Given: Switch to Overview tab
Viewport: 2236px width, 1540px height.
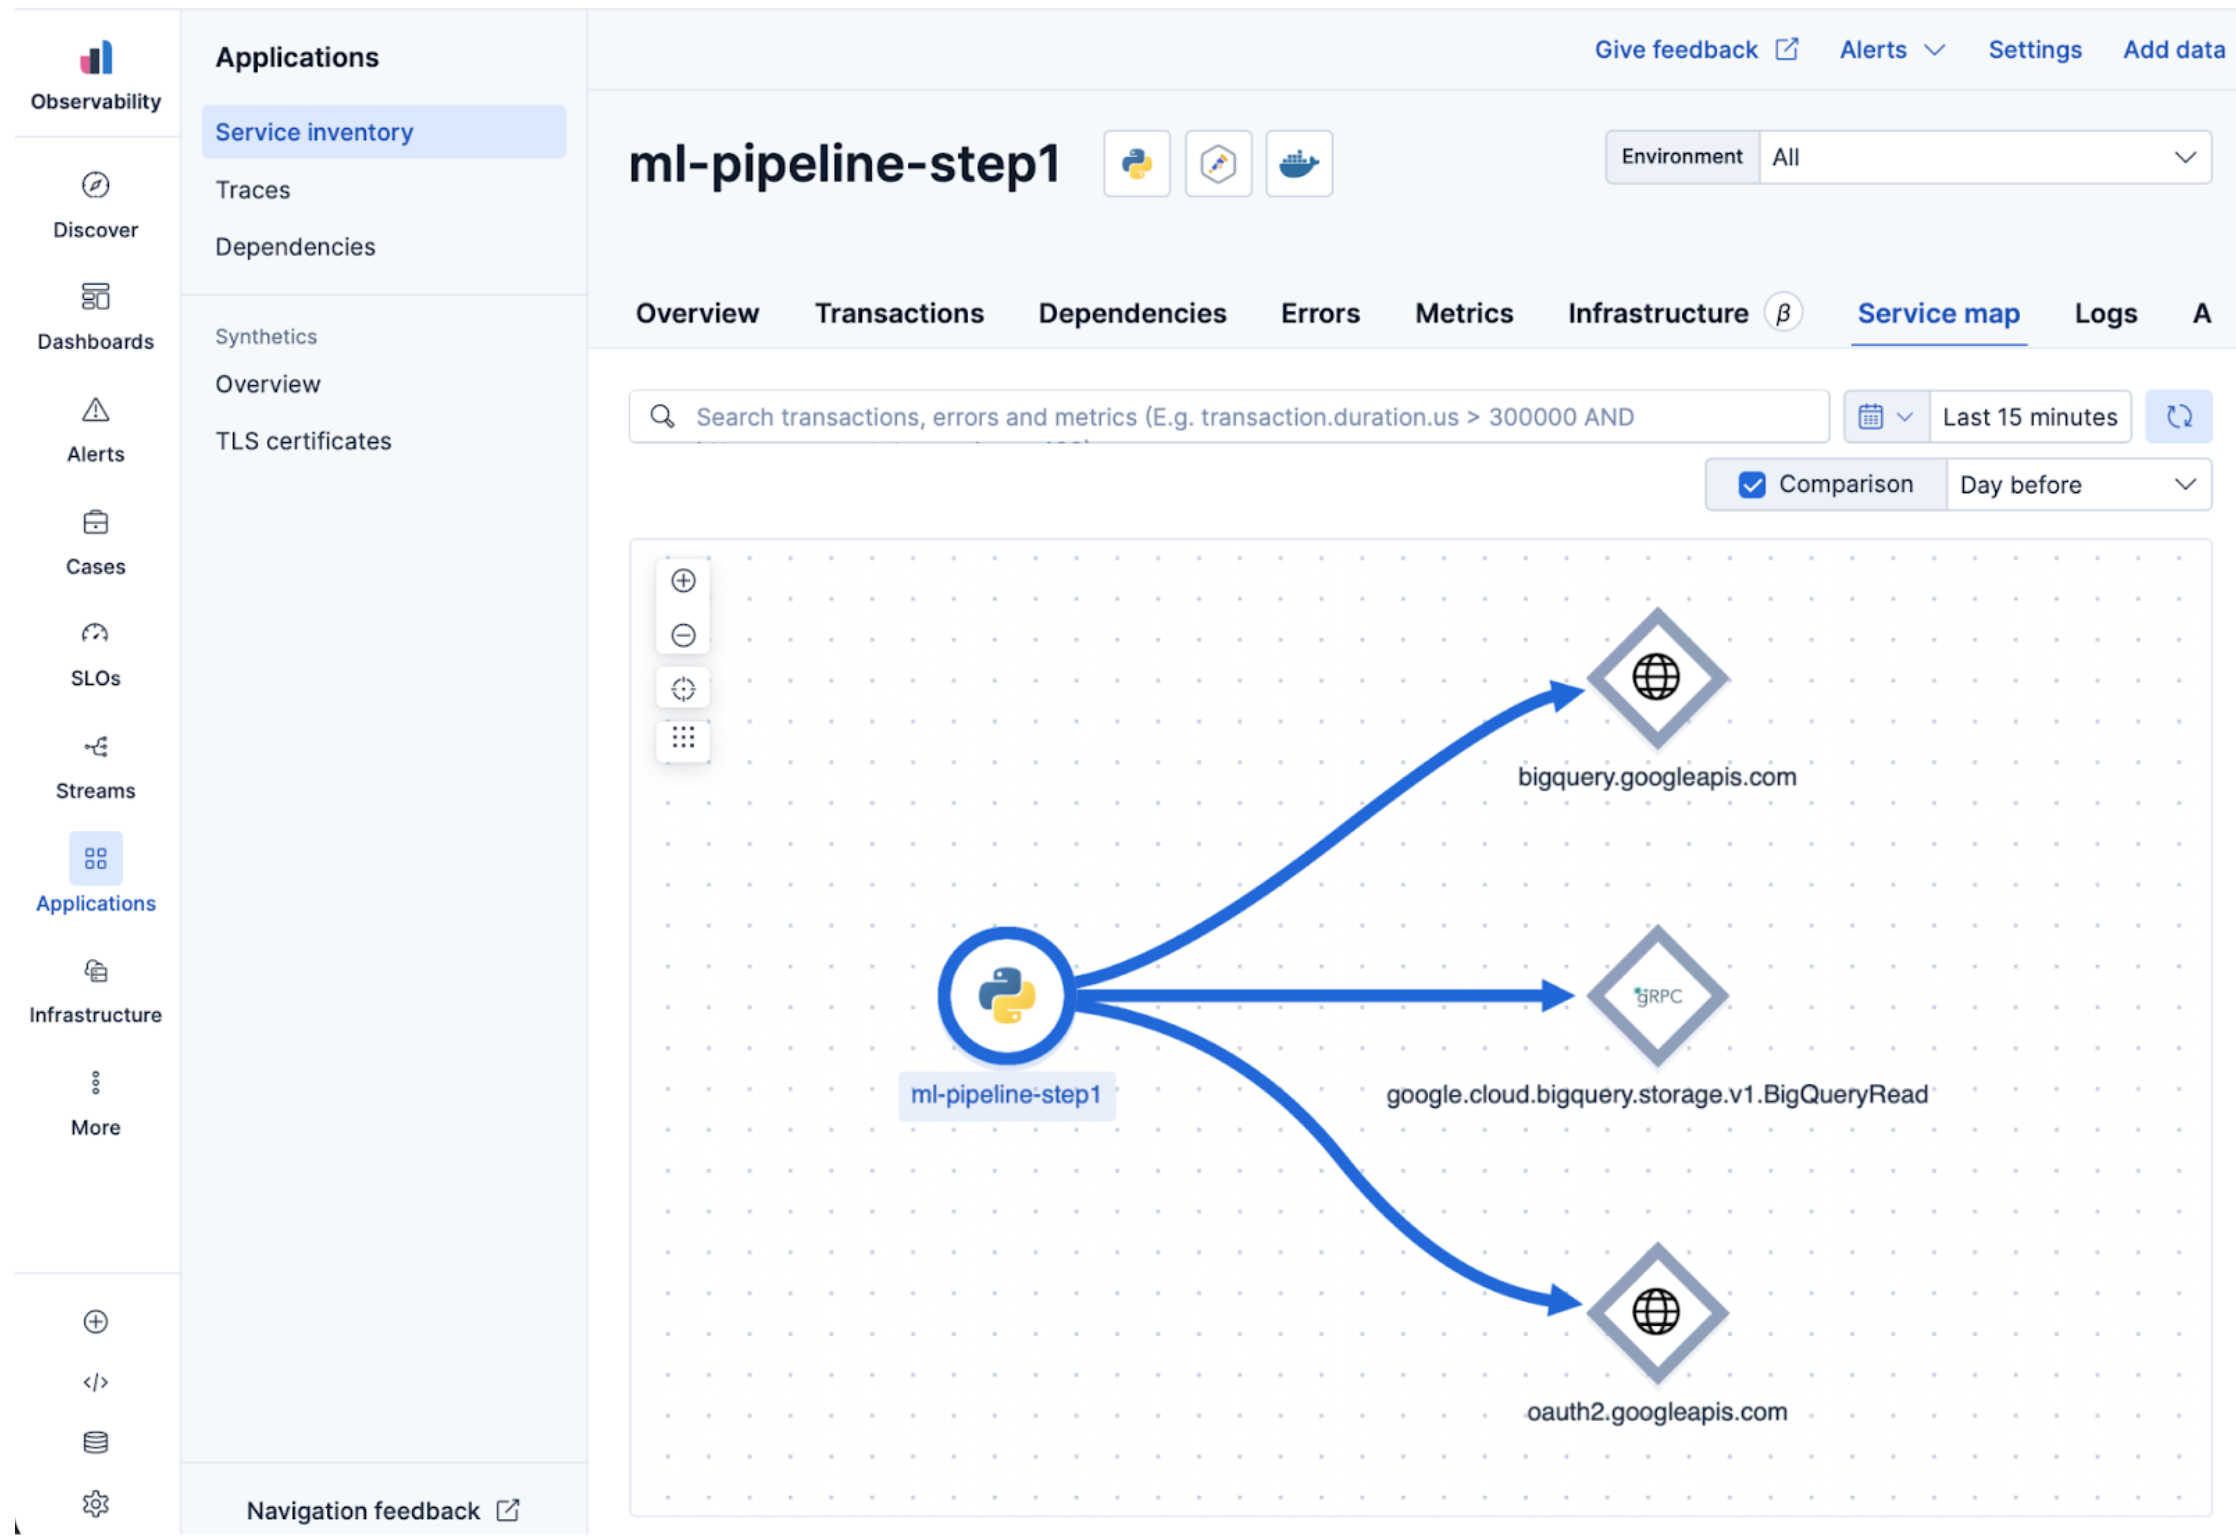Looking at the screenshot, I should [697, 313].
